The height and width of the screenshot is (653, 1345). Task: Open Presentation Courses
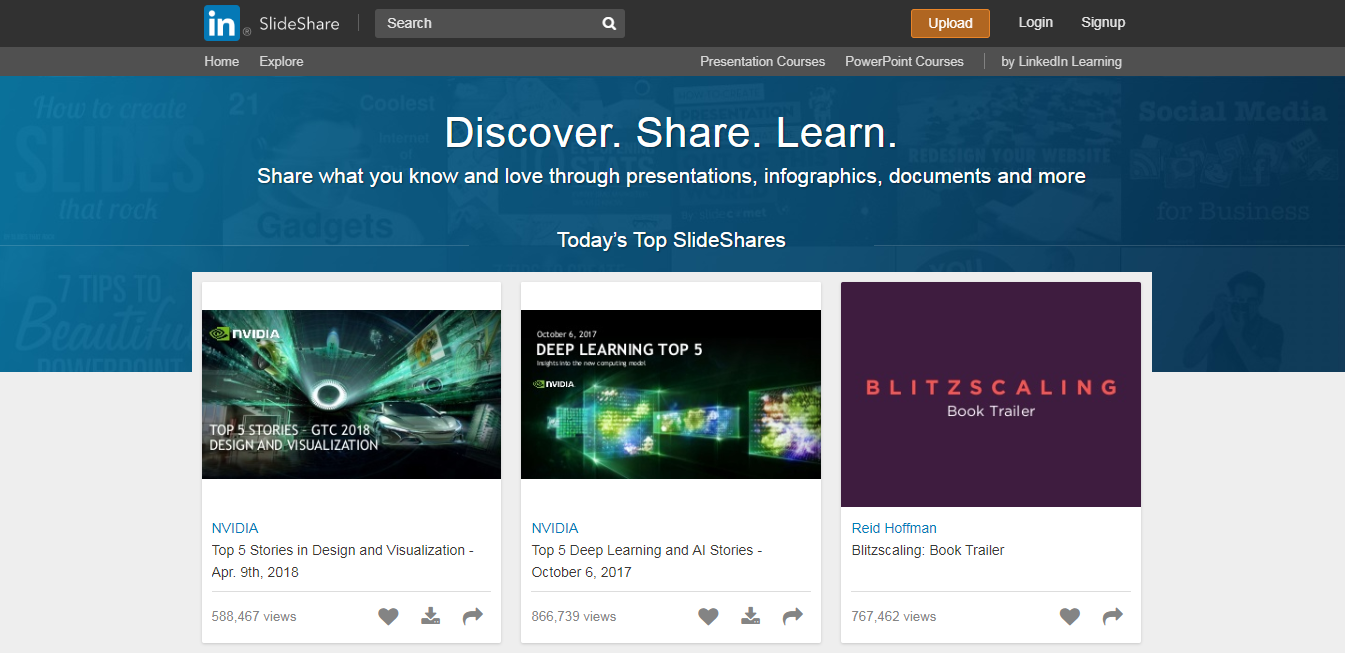[x=763, y=61]
